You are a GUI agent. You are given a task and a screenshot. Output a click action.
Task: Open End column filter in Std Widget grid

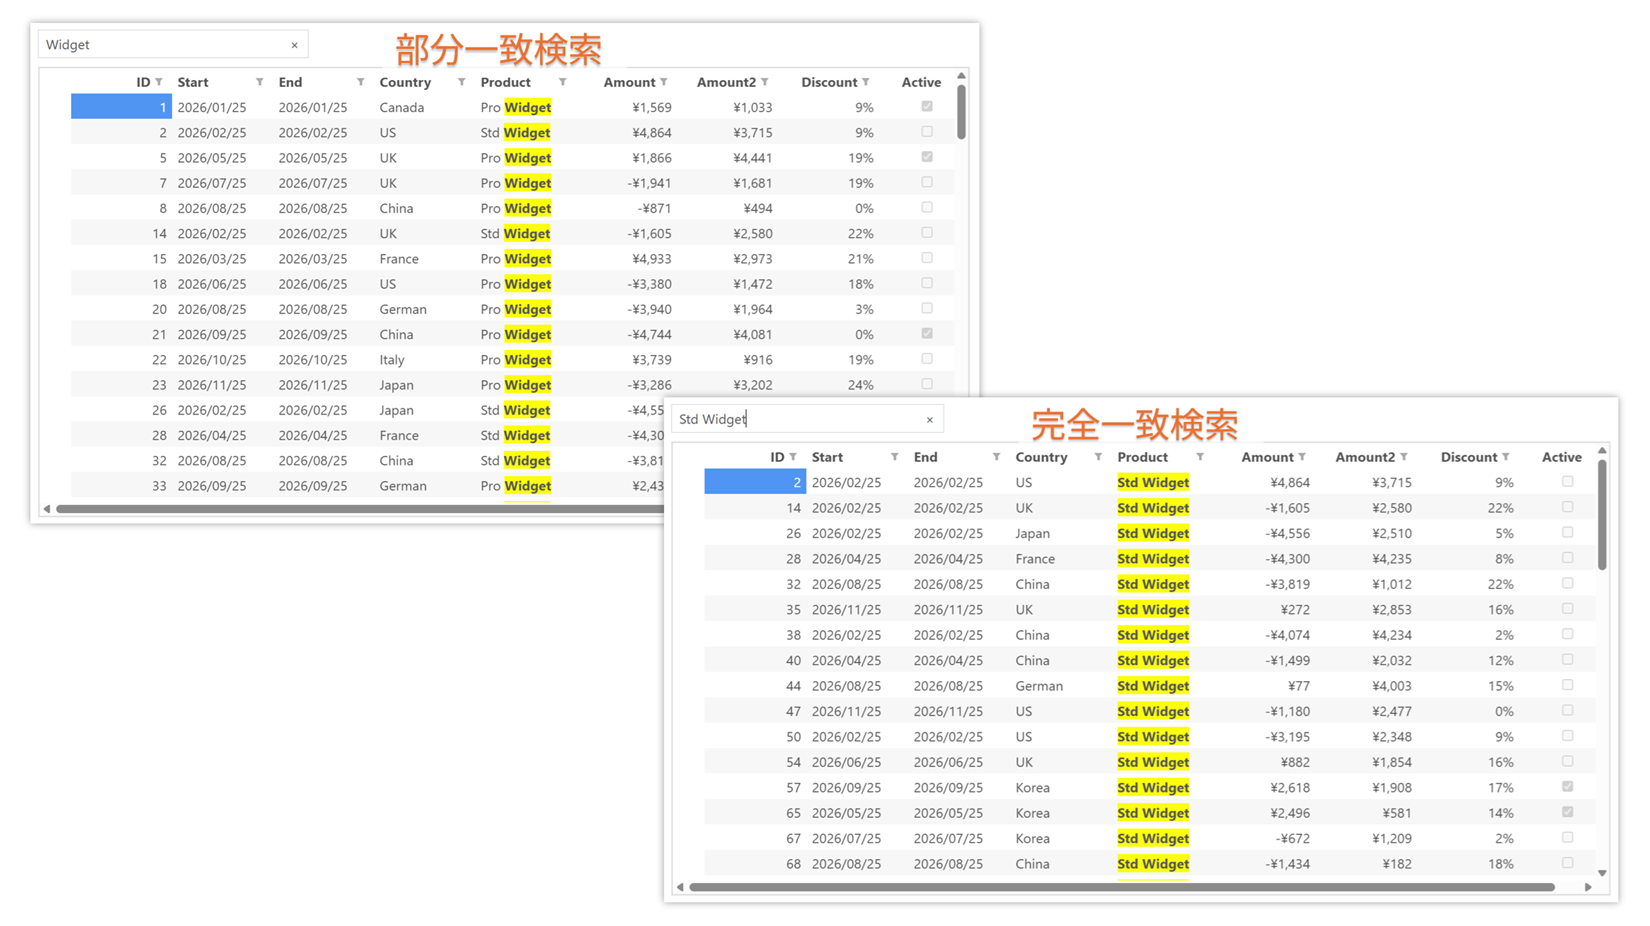click(x=996, y=457)
